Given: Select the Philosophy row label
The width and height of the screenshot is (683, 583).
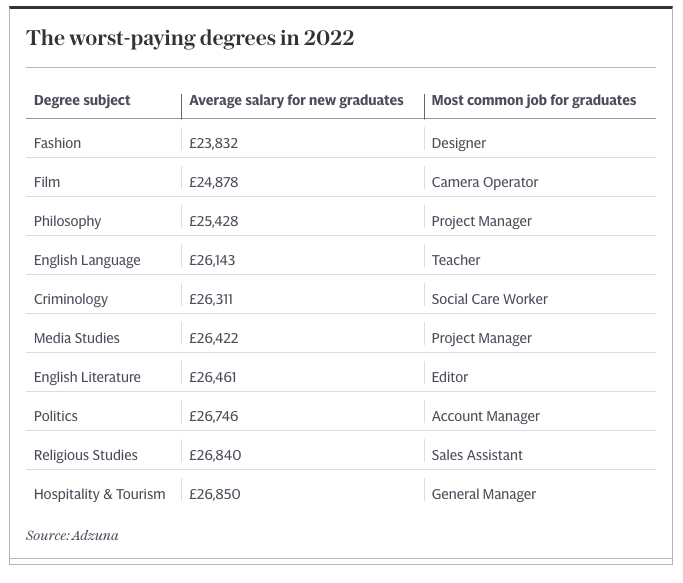Looking at the screenshot, I should pyautogui.click(x=68, y=222).
